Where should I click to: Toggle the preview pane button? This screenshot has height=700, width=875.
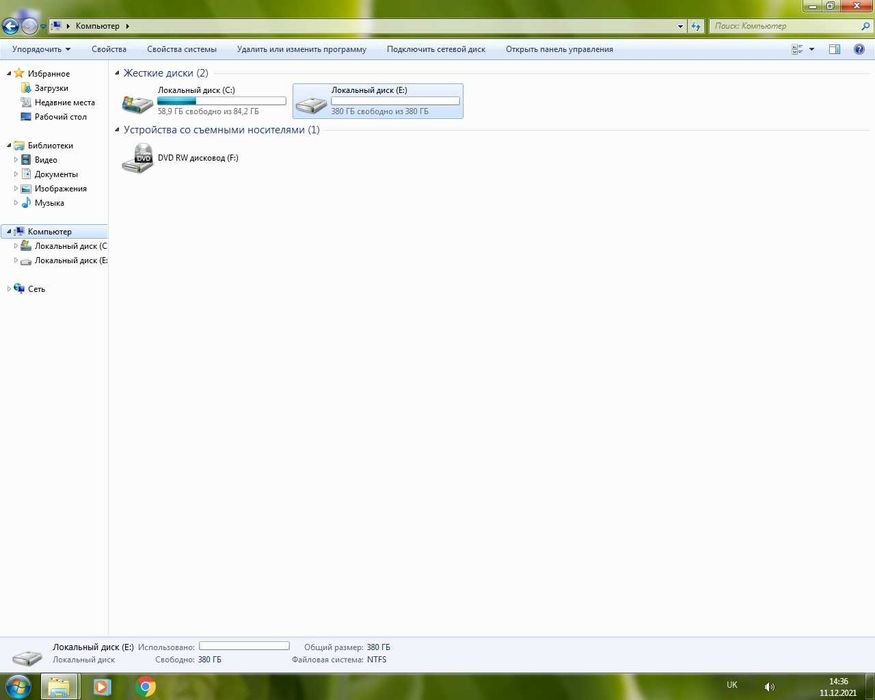834,49
